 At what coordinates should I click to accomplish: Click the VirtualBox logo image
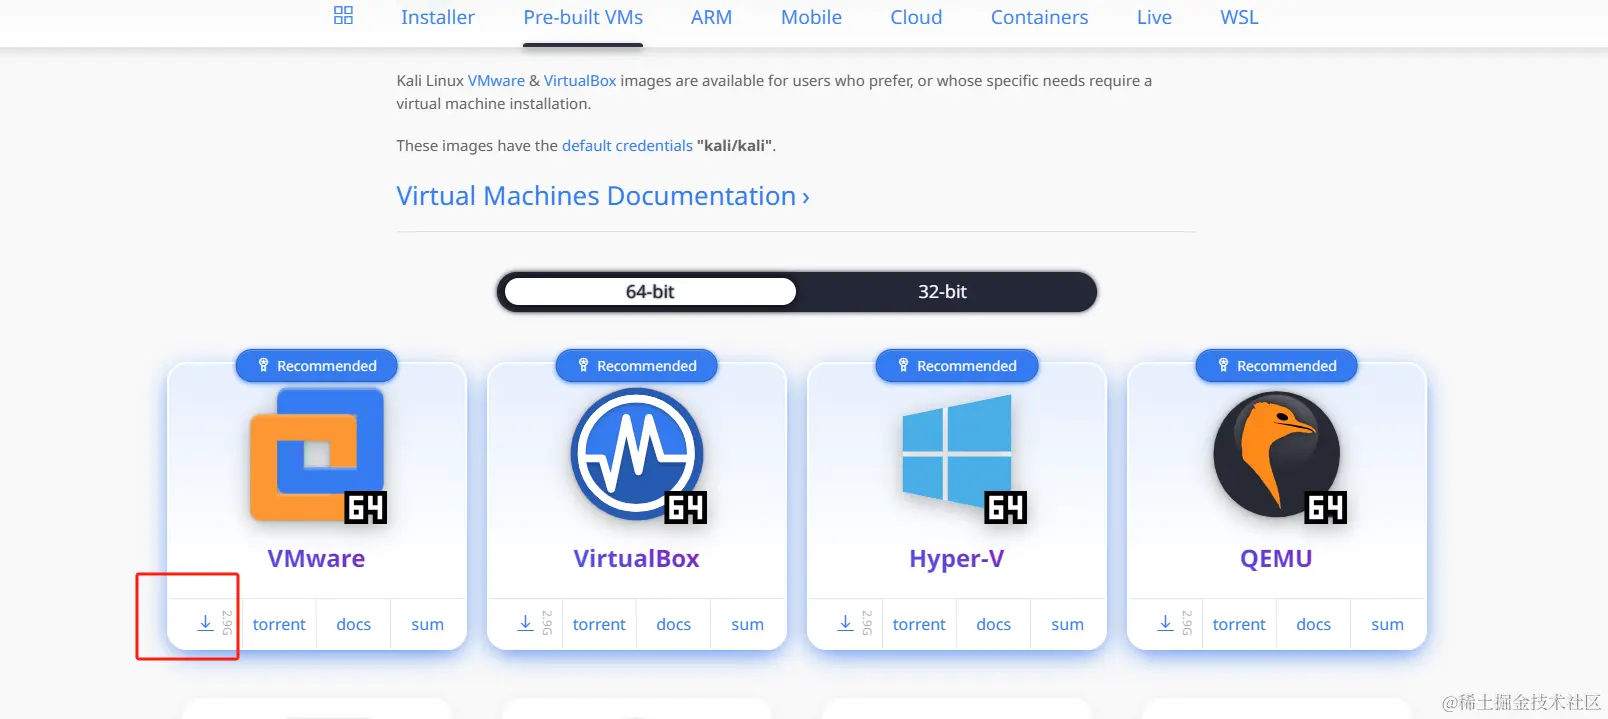tap(637, 456)
